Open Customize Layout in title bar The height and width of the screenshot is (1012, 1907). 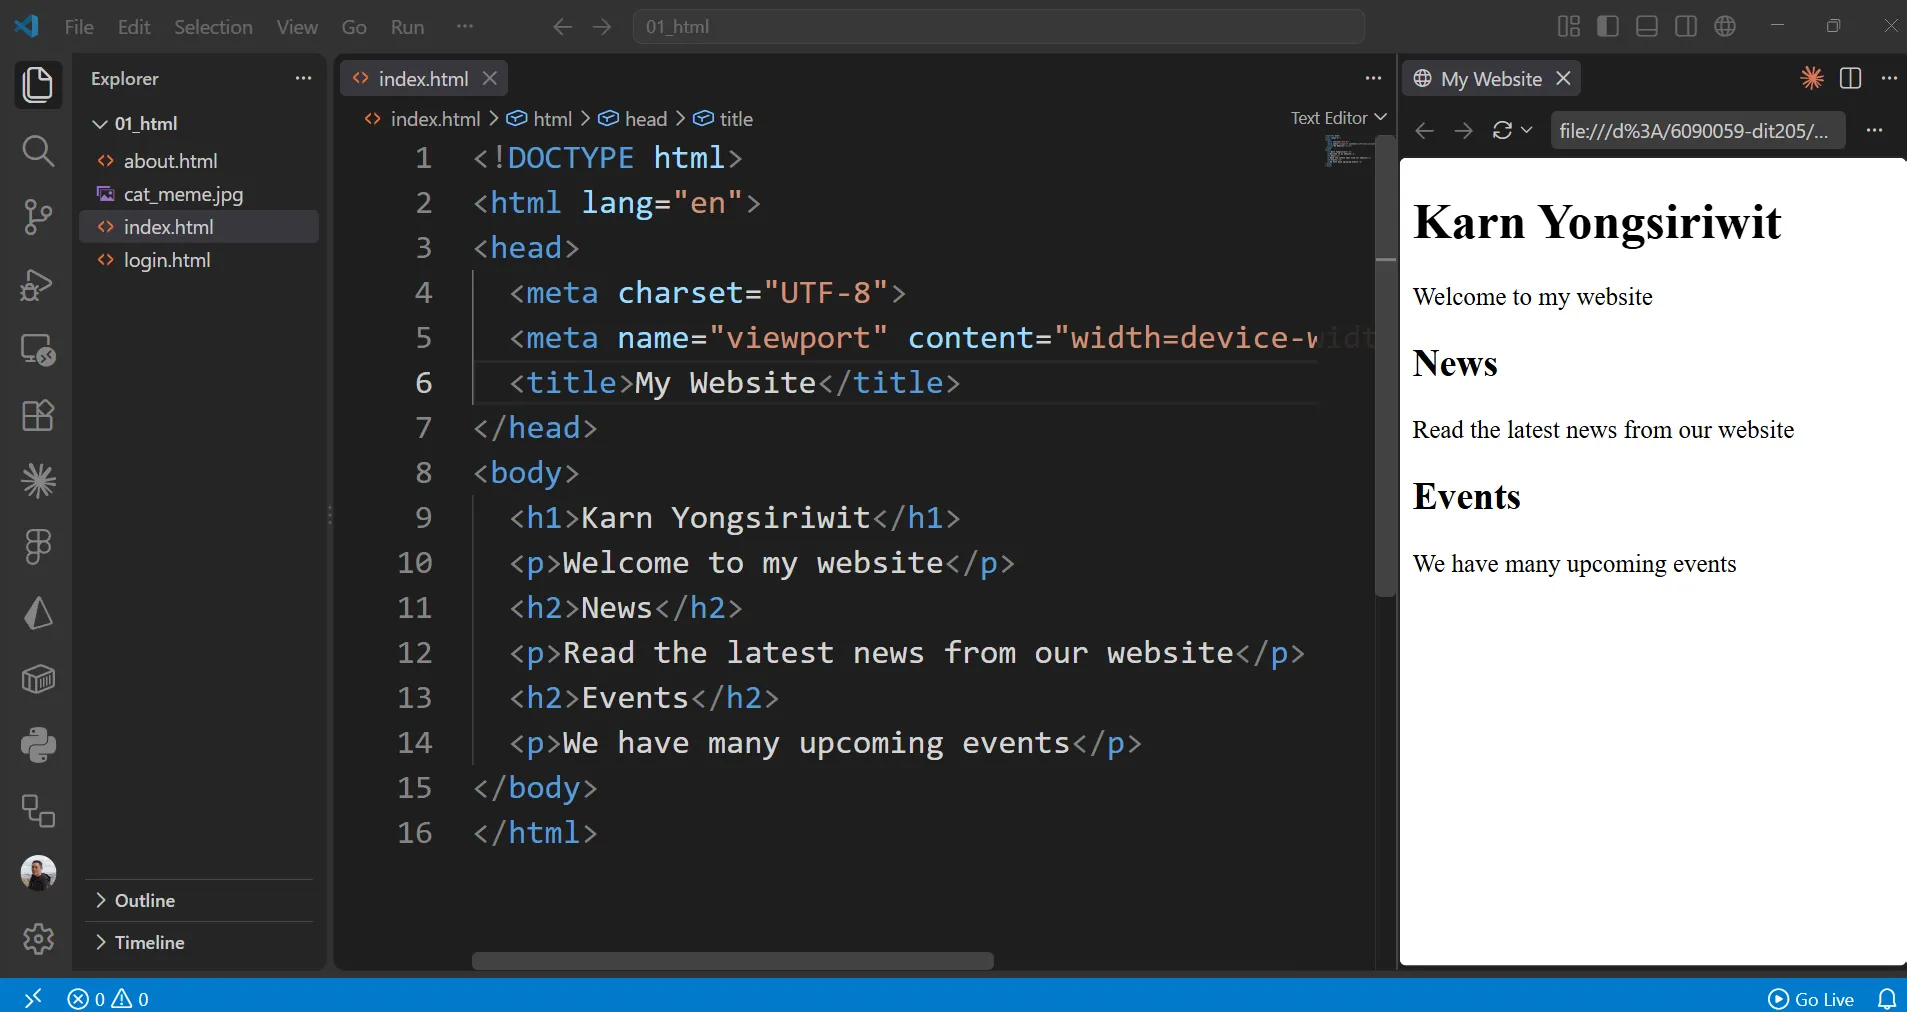click(1569, 27)
